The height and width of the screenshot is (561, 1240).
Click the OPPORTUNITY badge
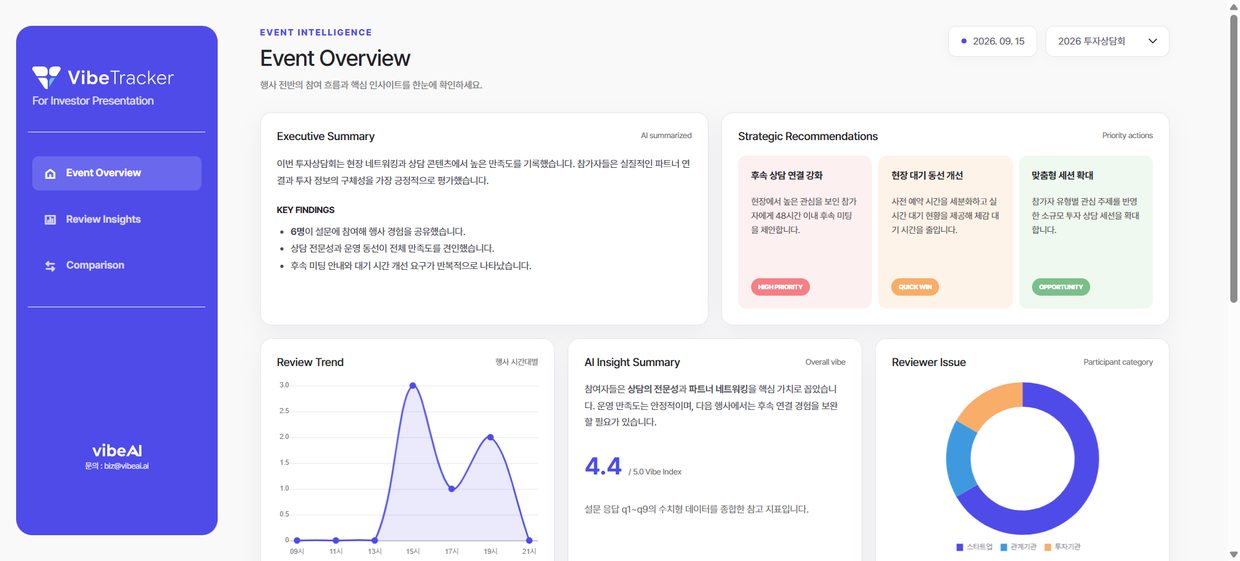coord(1061,287)
